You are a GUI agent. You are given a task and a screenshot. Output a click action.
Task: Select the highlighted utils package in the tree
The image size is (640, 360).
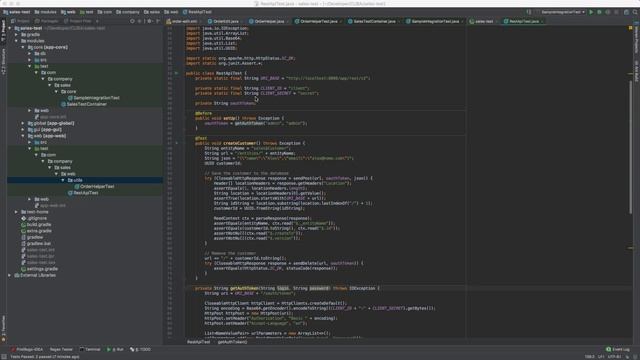point(76,180)
